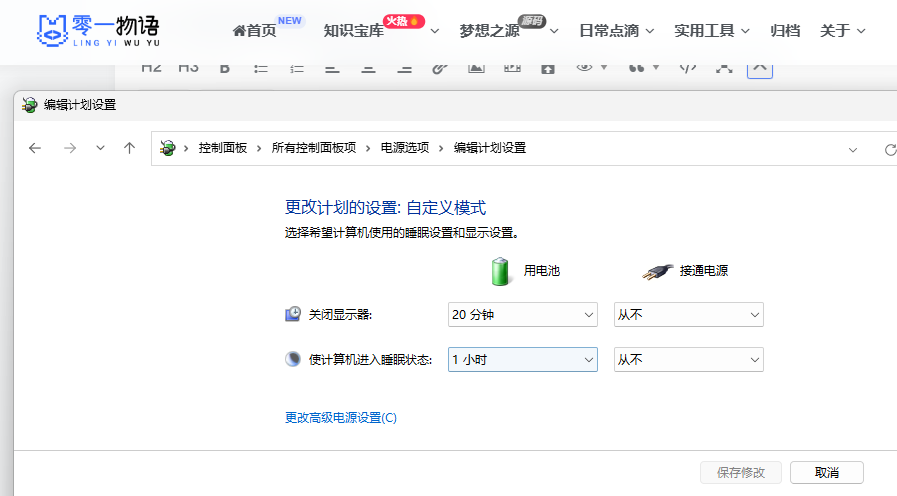This screenshot has height=496, width=897.
Task: Click 更改高级电源设置 link
Action: [x=341, y=418]
